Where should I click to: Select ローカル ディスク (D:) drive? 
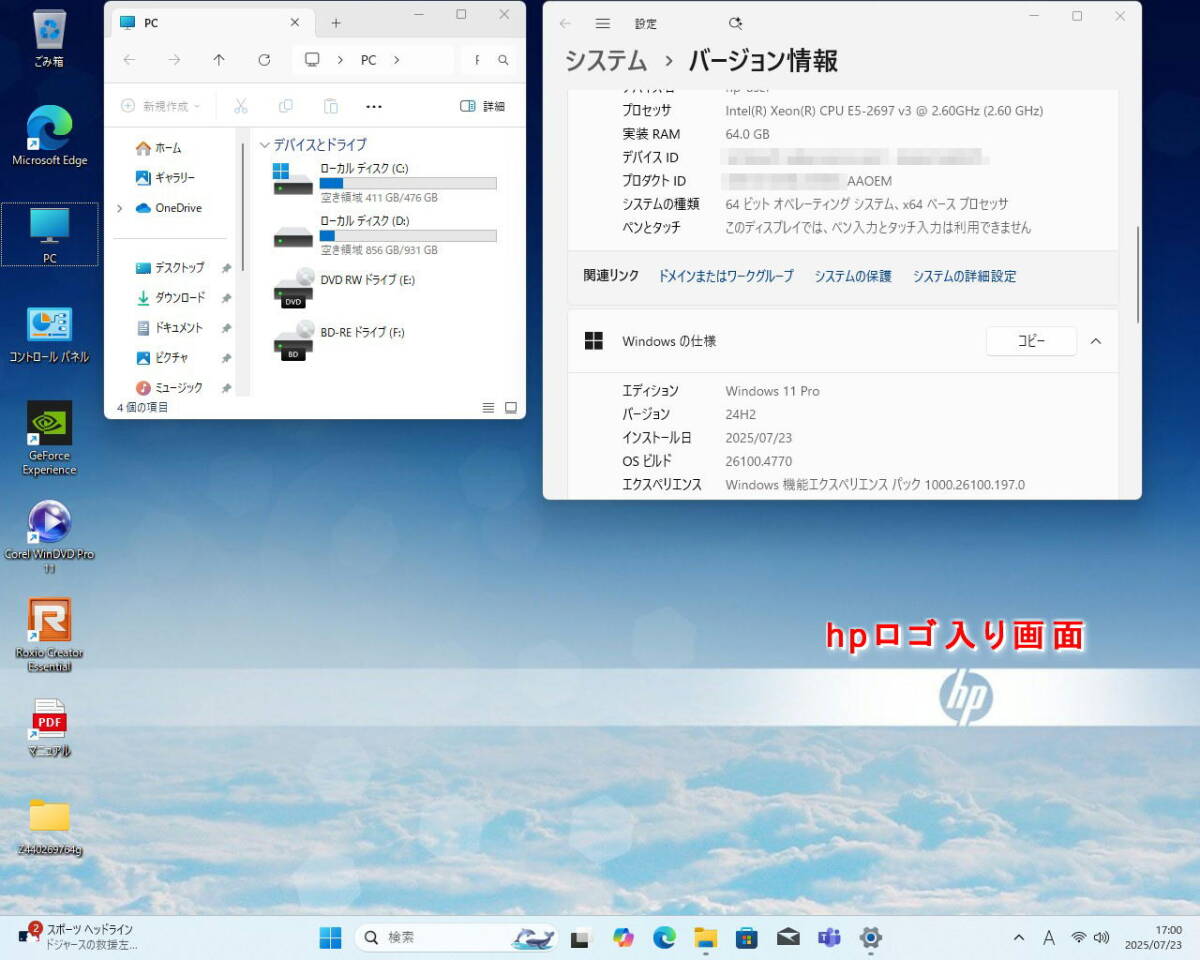coord(385,235)
